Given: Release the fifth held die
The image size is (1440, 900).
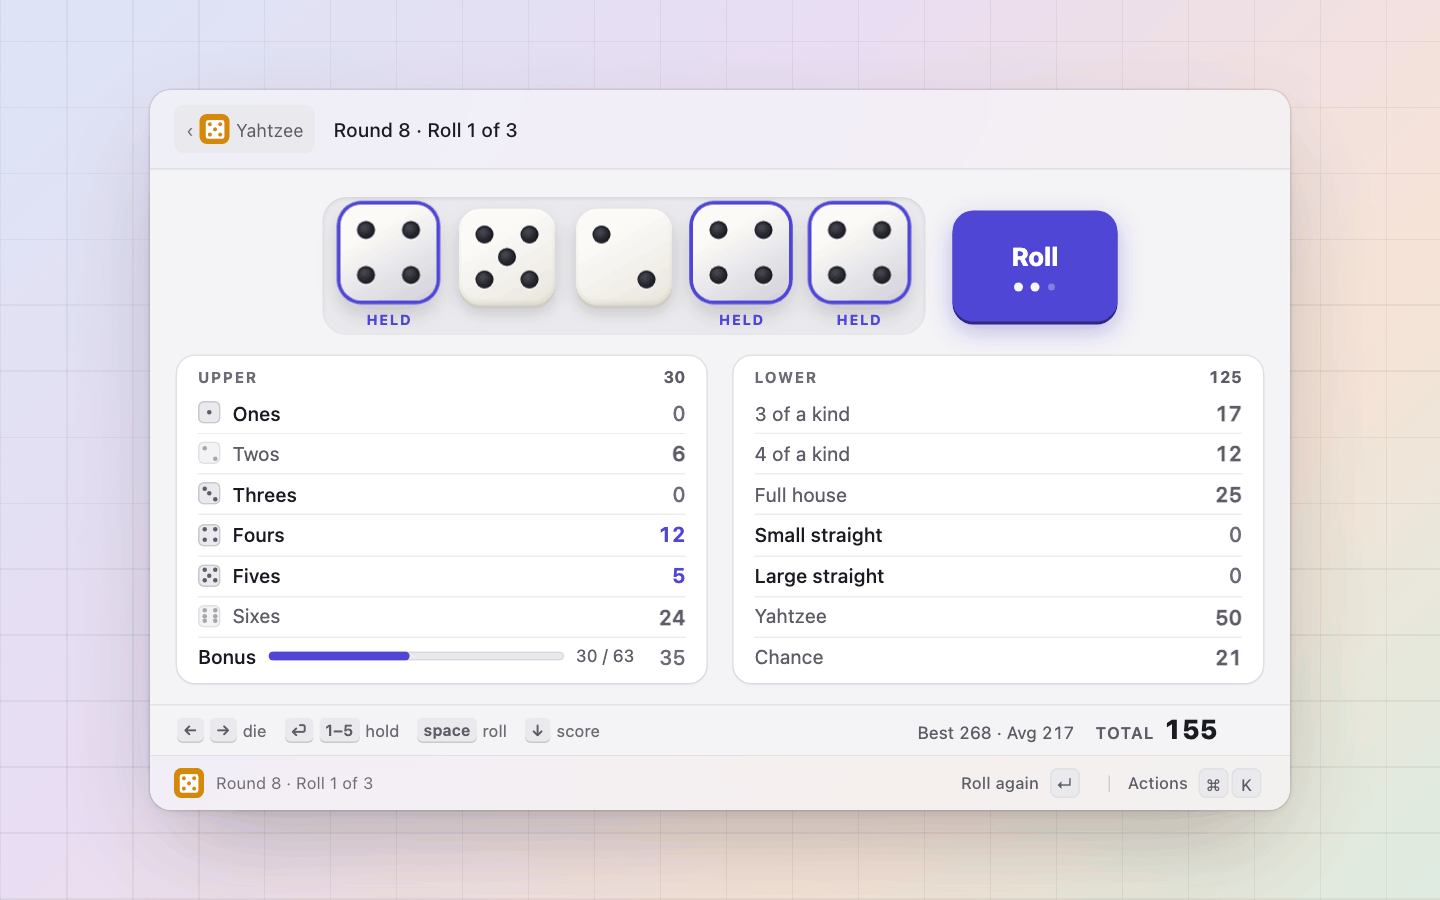Looking at the screenshot, I should click(x=859, y=253).
